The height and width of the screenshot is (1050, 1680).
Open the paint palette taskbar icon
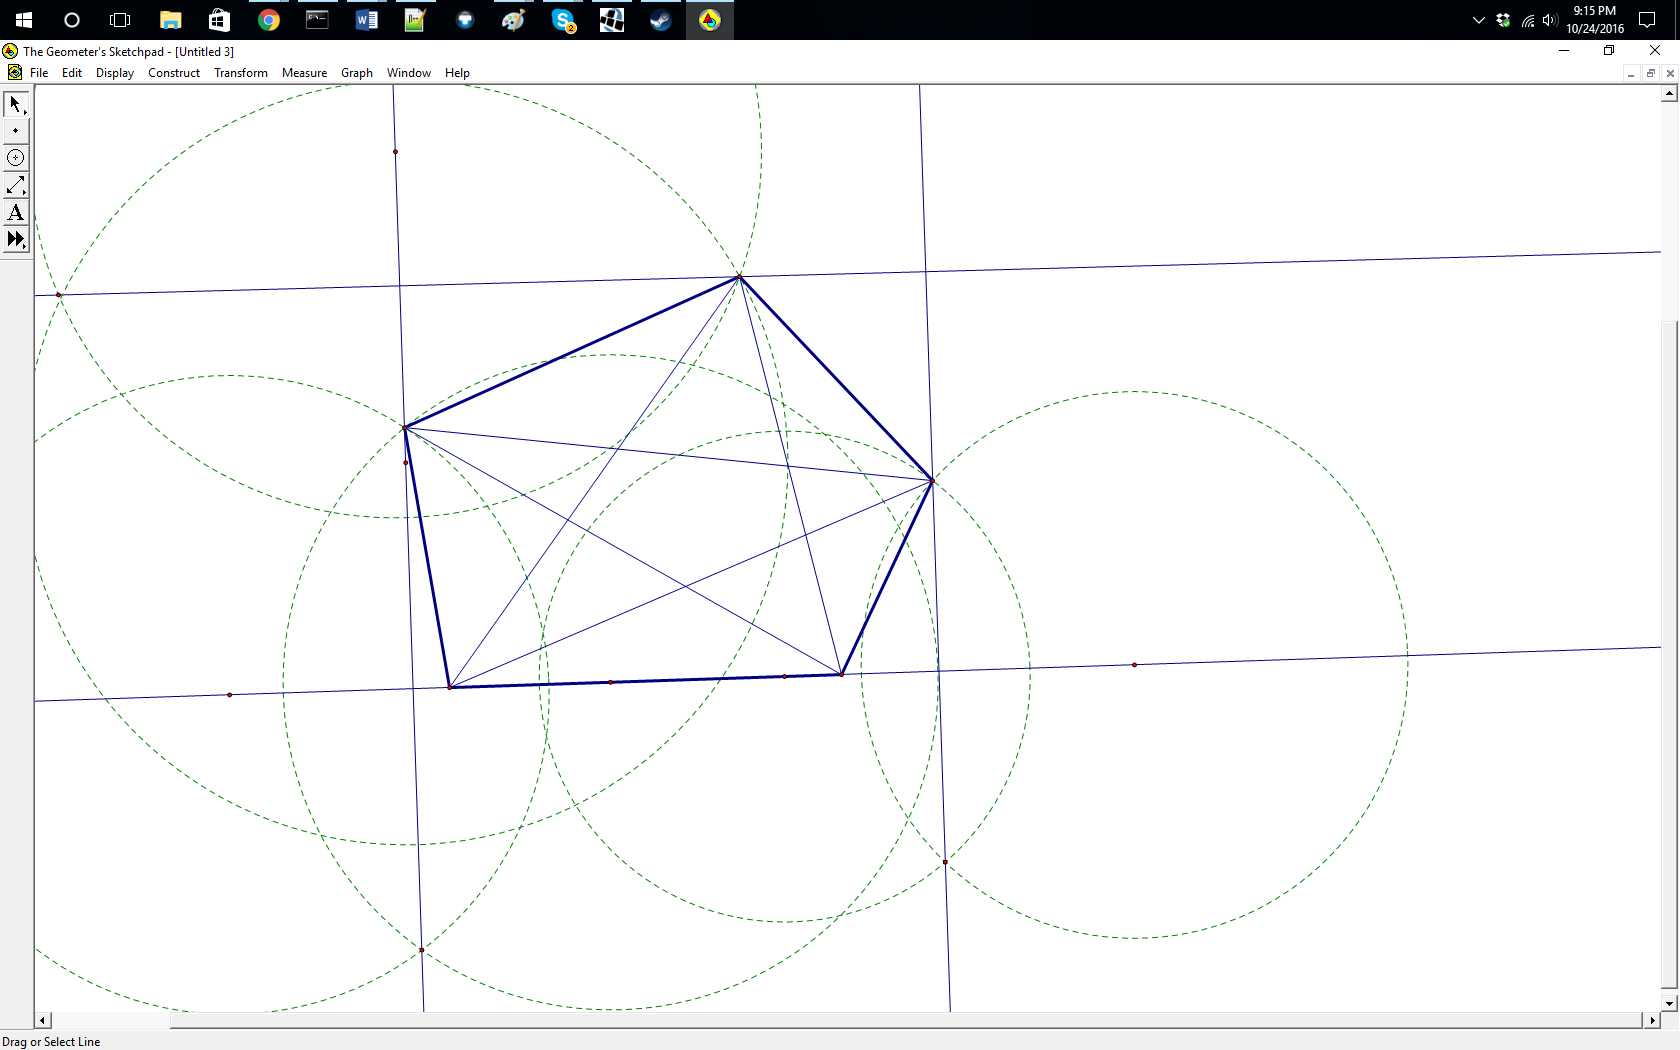click(513, 20)
